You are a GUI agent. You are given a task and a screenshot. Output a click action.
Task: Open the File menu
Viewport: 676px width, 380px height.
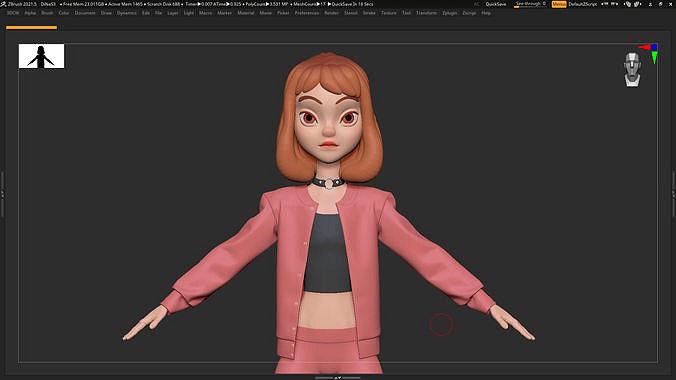(x=159, y=13)
